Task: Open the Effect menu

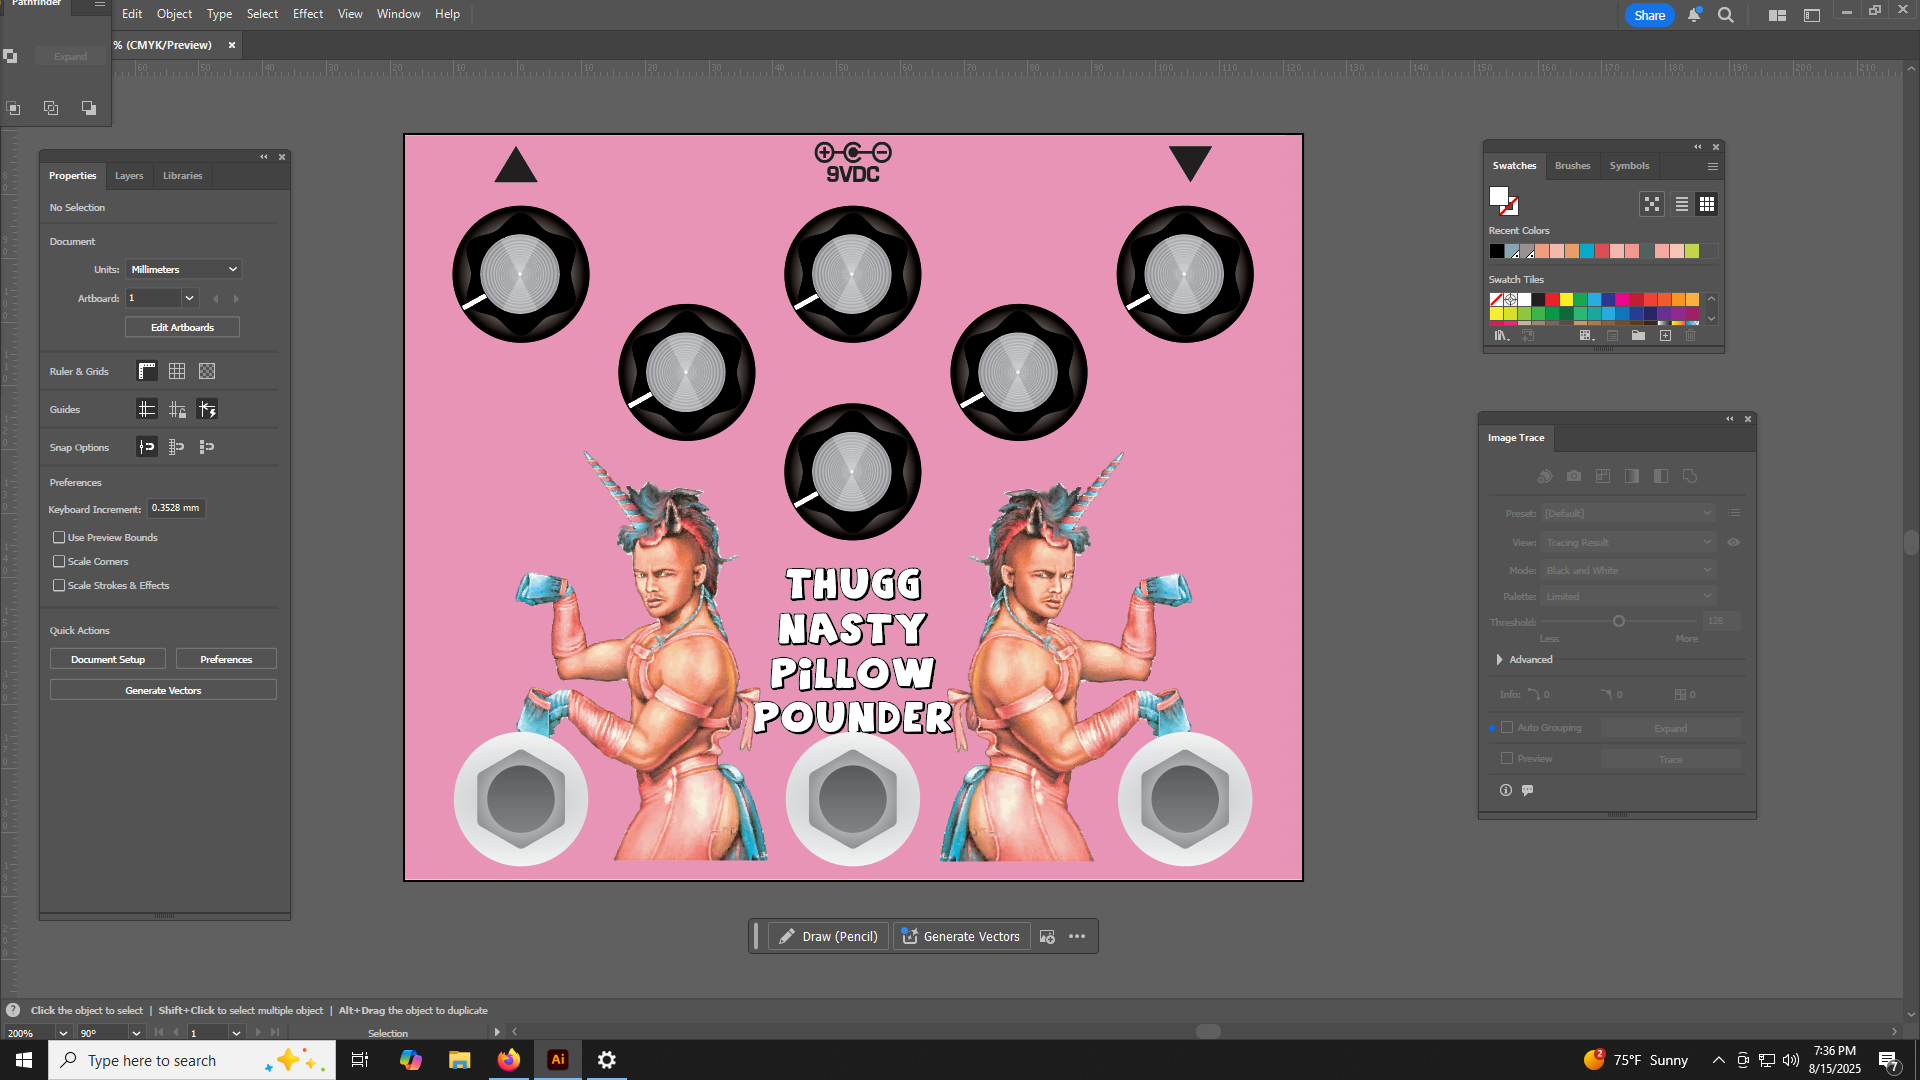Action: pyautogui.click(x=308, y=14)
